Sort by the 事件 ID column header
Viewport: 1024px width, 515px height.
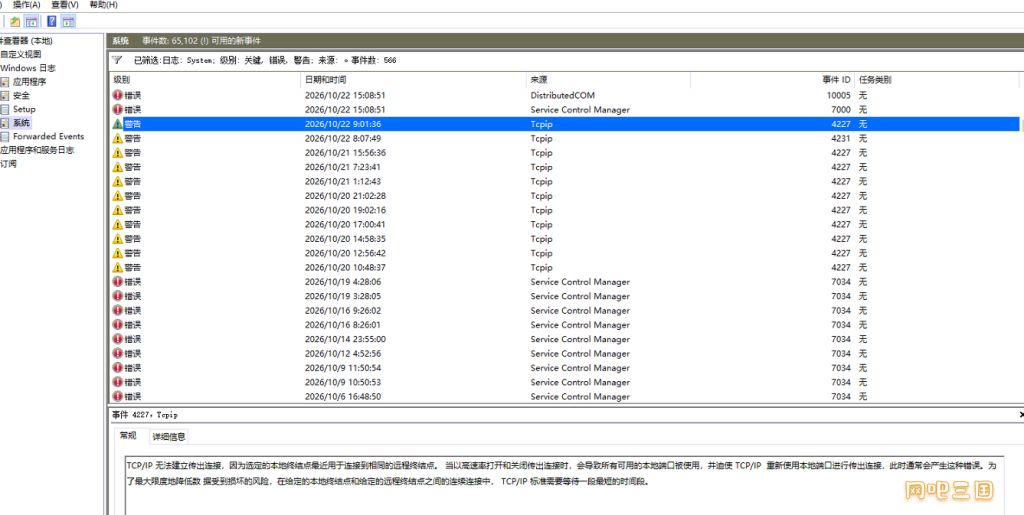(773, 80)
